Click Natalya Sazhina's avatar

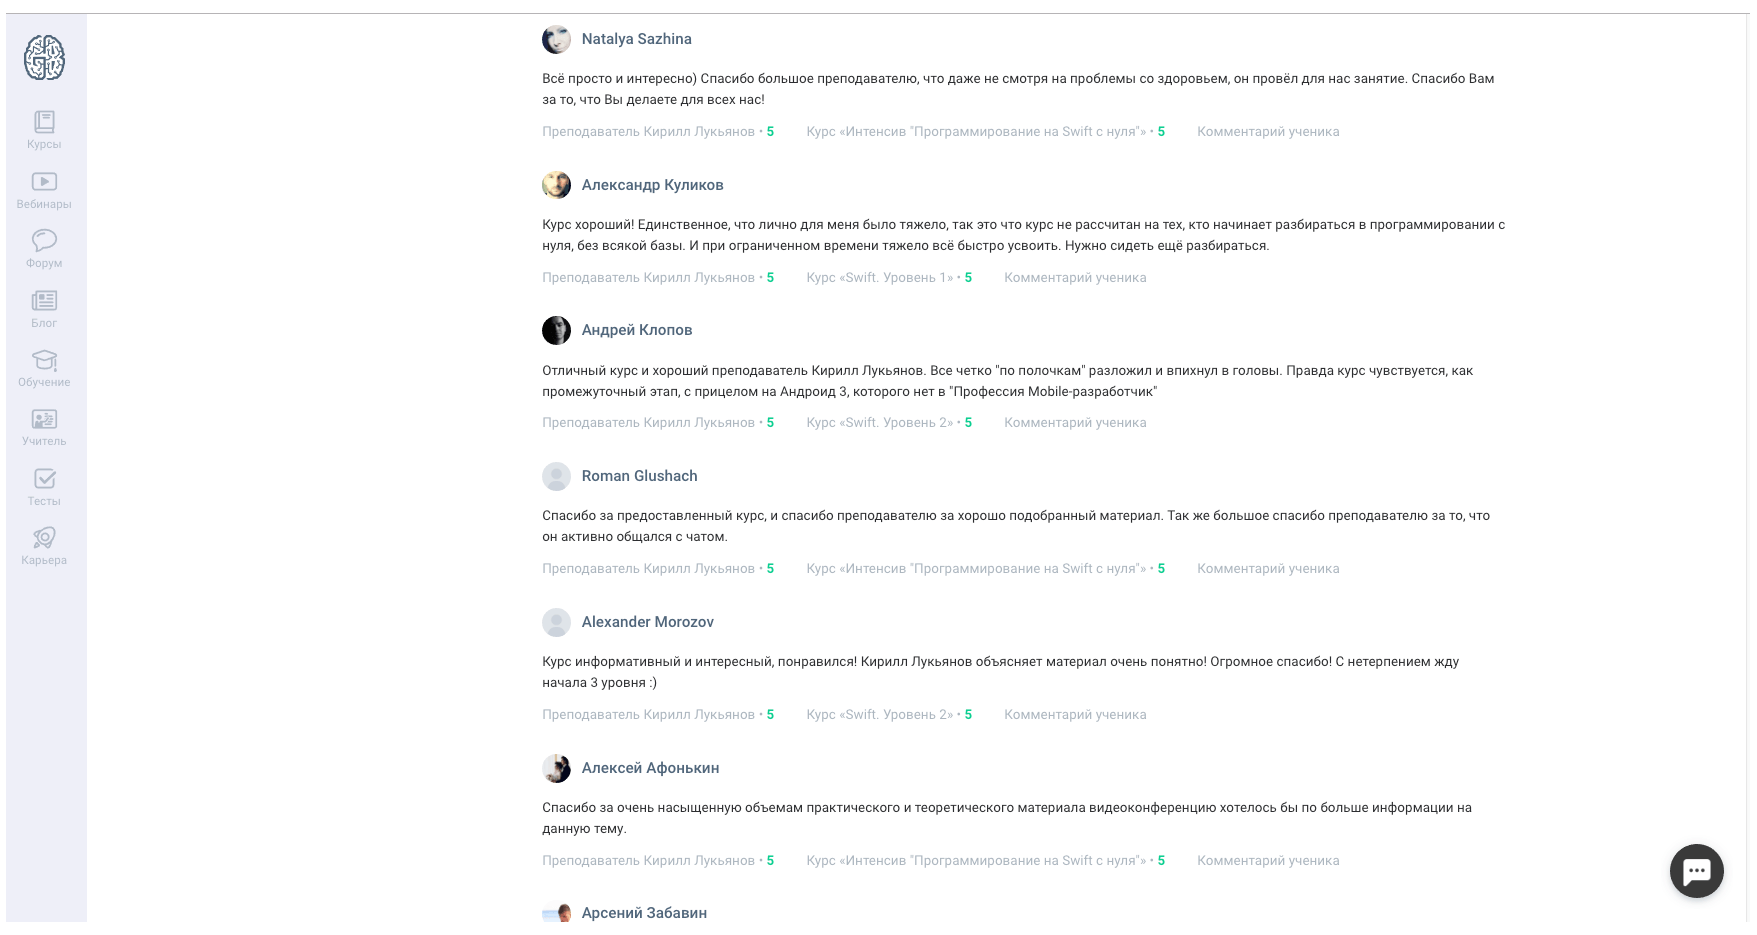pyautogui.click(x=556, y=39)
